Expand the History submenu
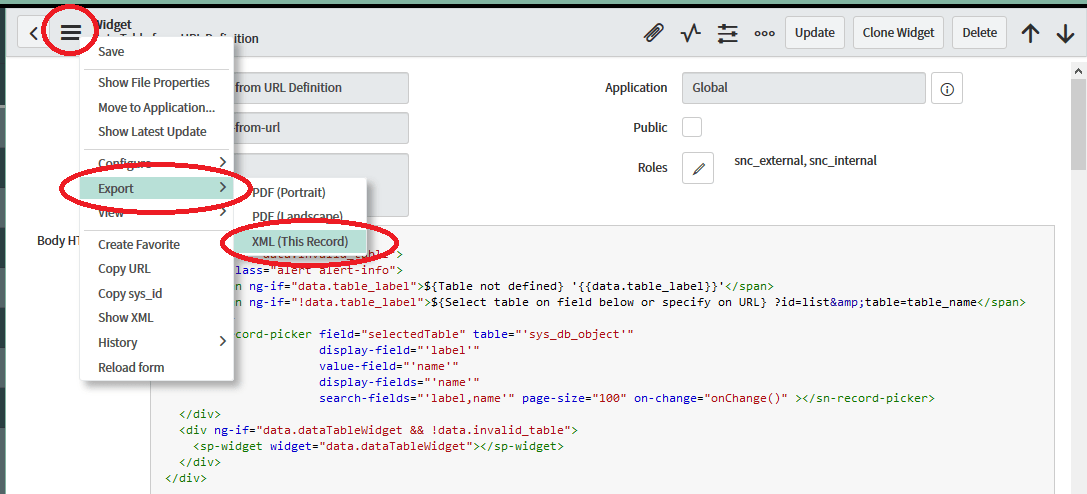 tap(160, 342)
